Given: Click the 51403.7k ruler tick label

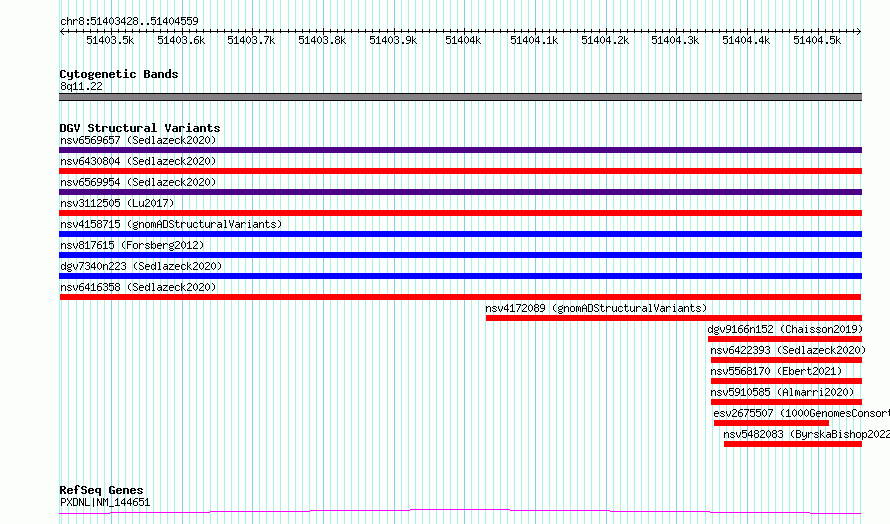Looking at the screenshot, I should (251, 40).
